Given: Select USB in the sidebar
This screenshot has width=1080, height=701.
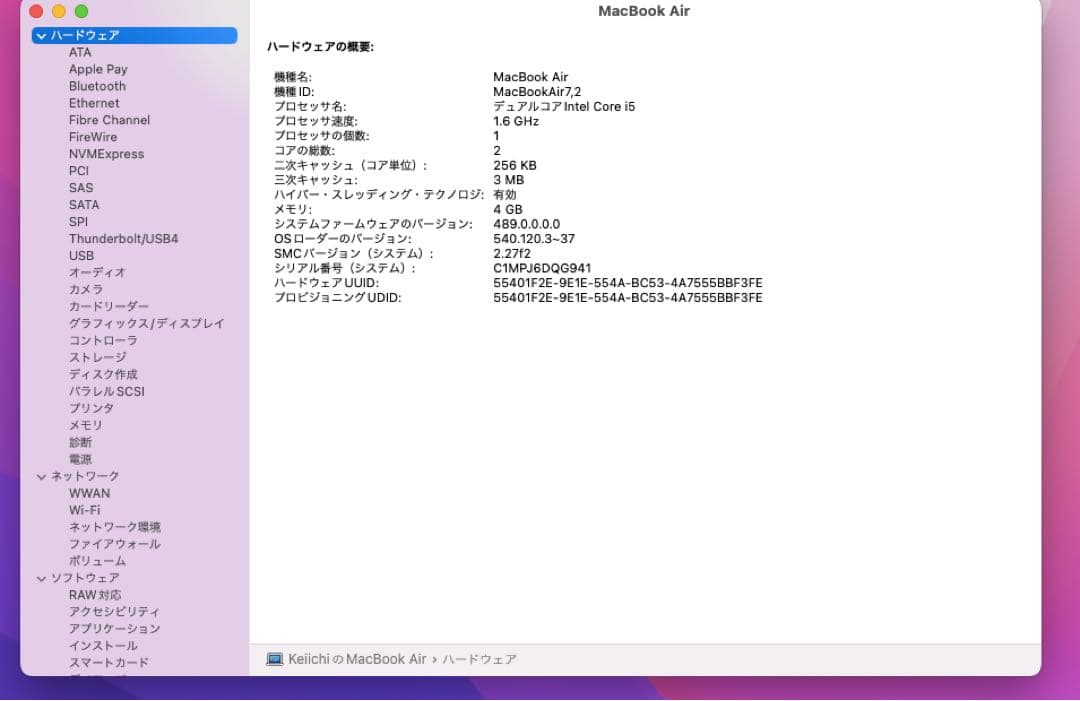Looking at the screenshot, I should (81, 255).
